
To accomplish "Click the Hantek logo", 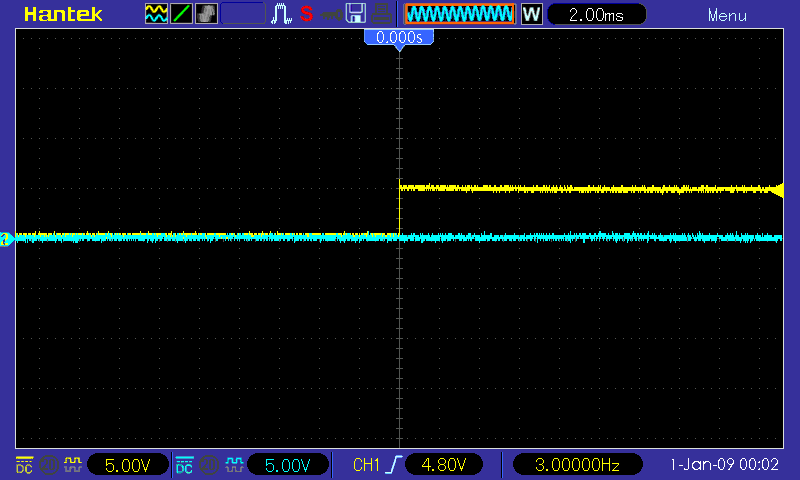I will (63, 14).
